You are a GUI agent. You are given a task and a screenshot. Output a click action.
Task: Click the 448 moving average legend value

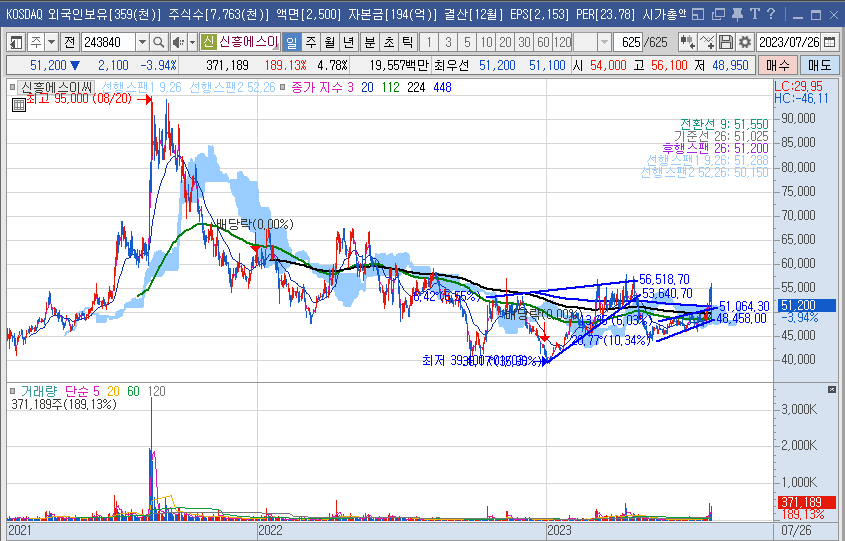coord(442,87)
